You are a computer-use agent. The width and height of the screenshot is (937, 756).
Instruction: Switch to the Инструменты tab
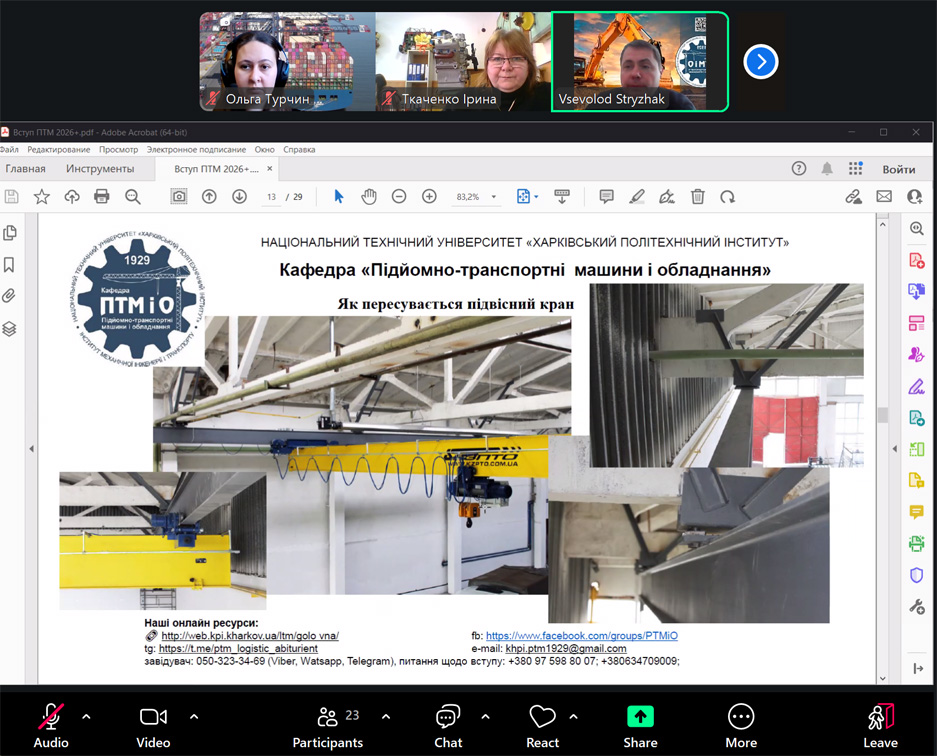coord(100,169)
